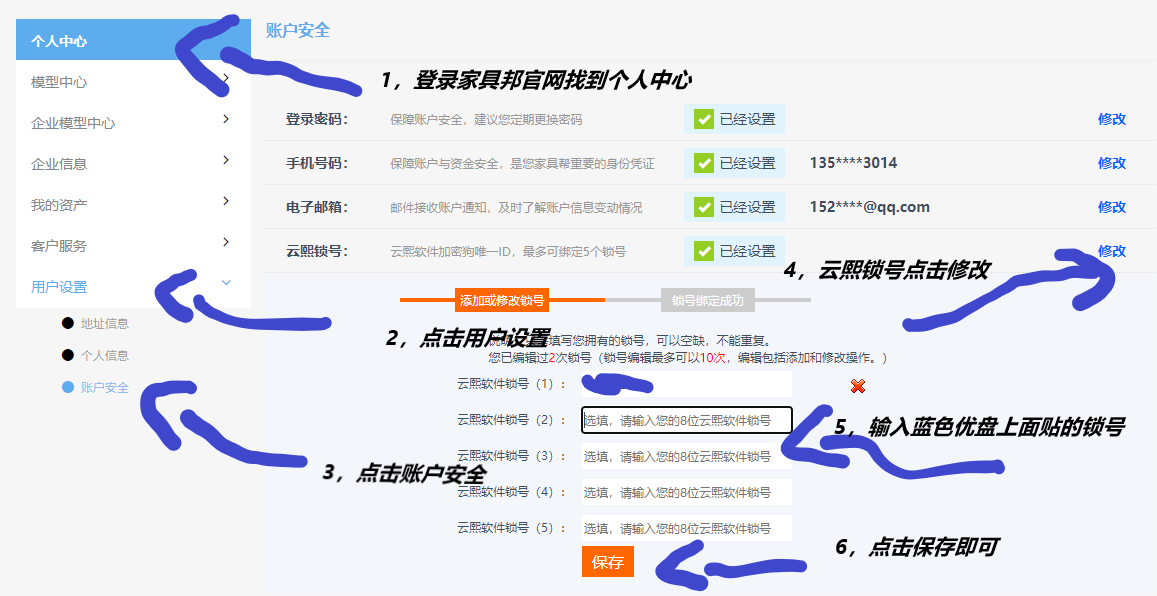Click the 登录密码： label

point(317,119)
